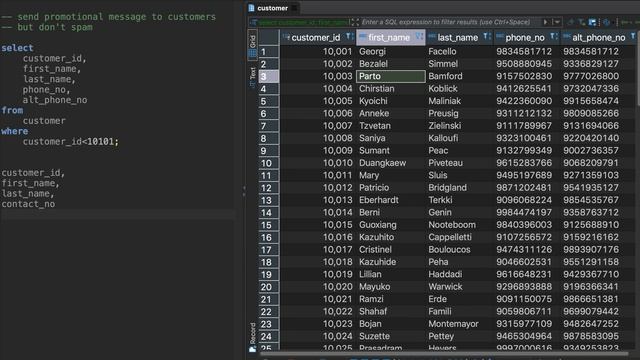The image size is (640, 360).
Task: Open customer_id column filter icon
Action: pyautogui.click(x=349, y=37)
